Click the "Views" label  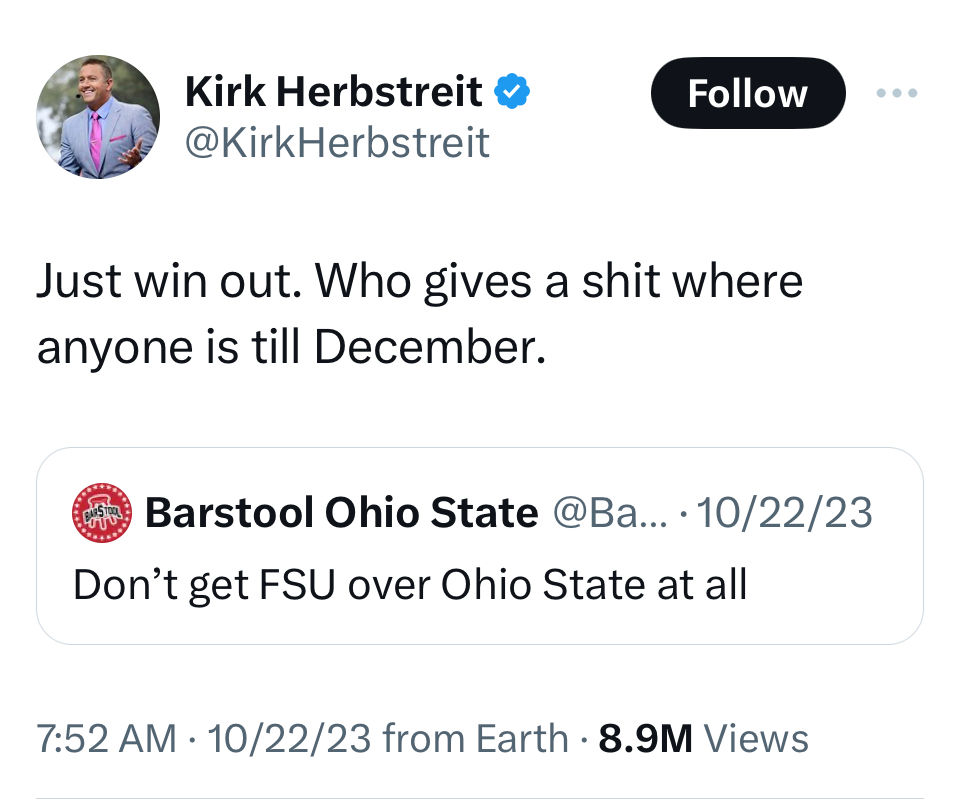pos(756,739)
